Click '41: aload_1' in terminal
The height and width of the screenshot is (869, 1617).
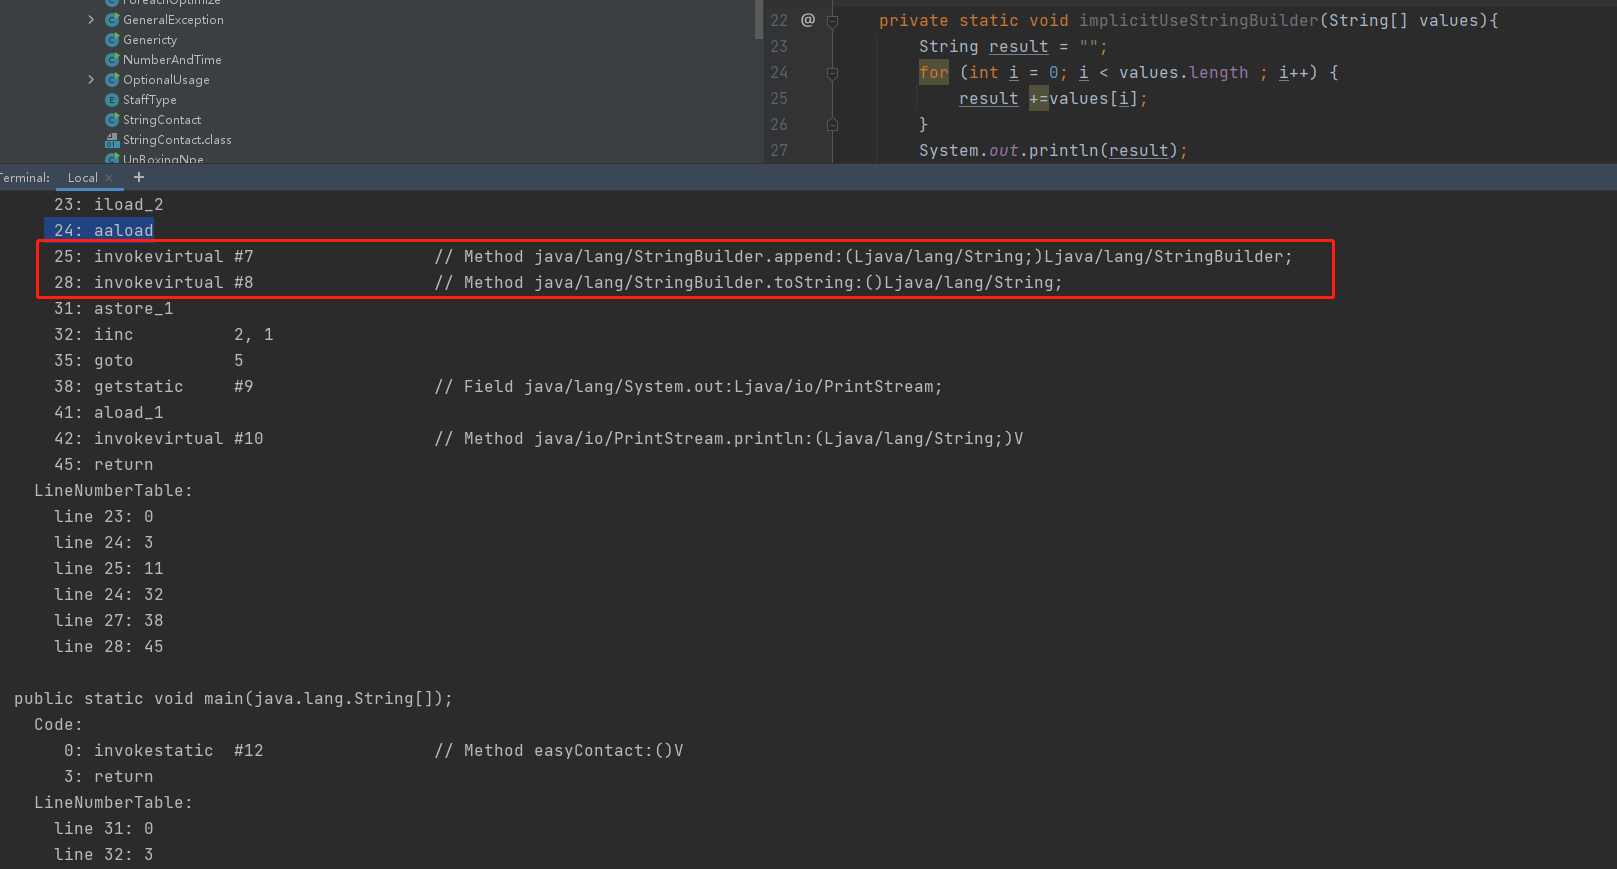click(108, 413)
